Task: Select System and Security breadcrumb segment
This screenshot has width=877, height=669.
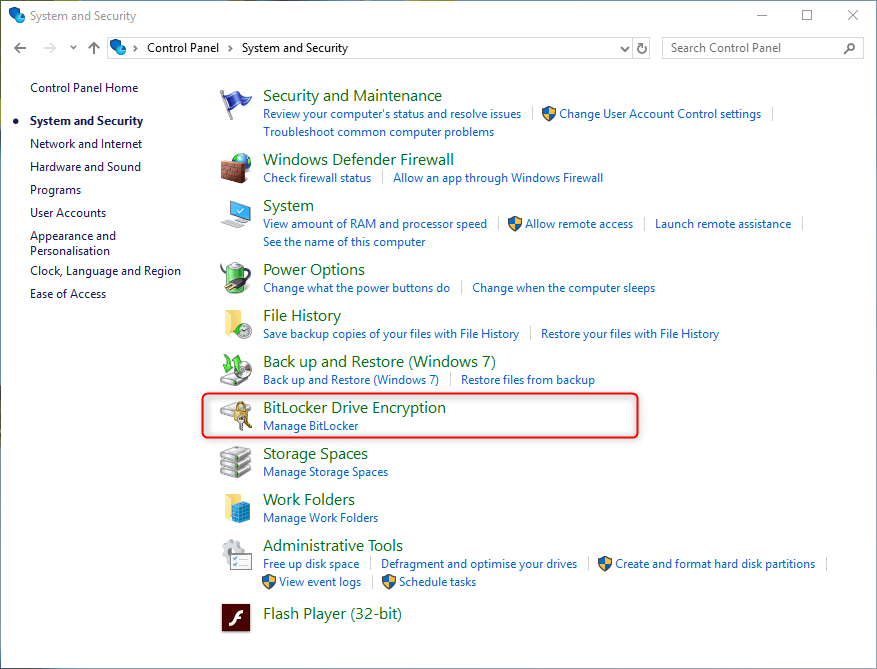Action: click(295, 48)
